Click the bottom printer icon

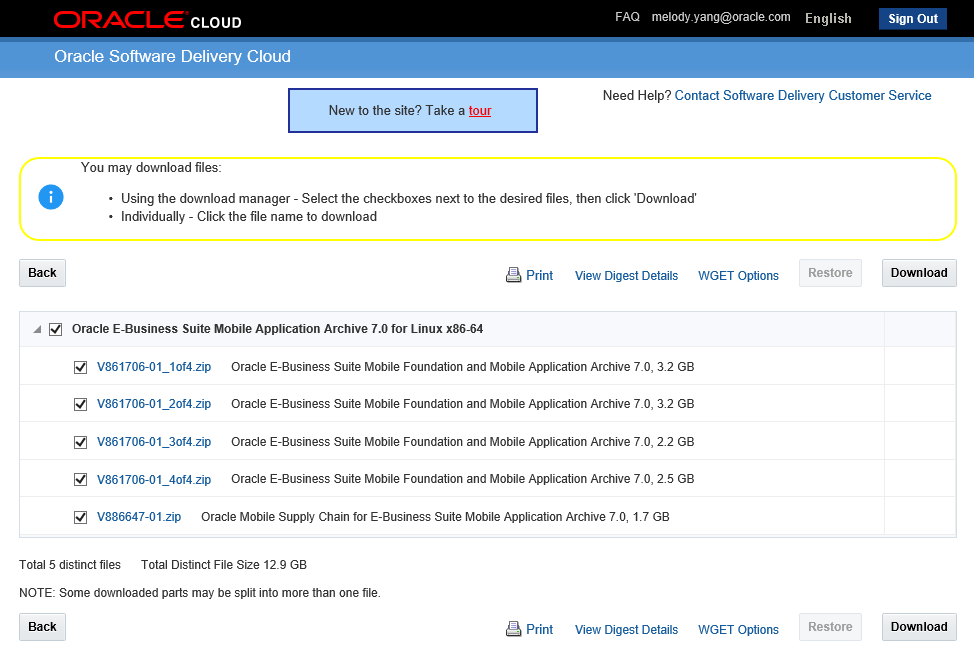514,629
